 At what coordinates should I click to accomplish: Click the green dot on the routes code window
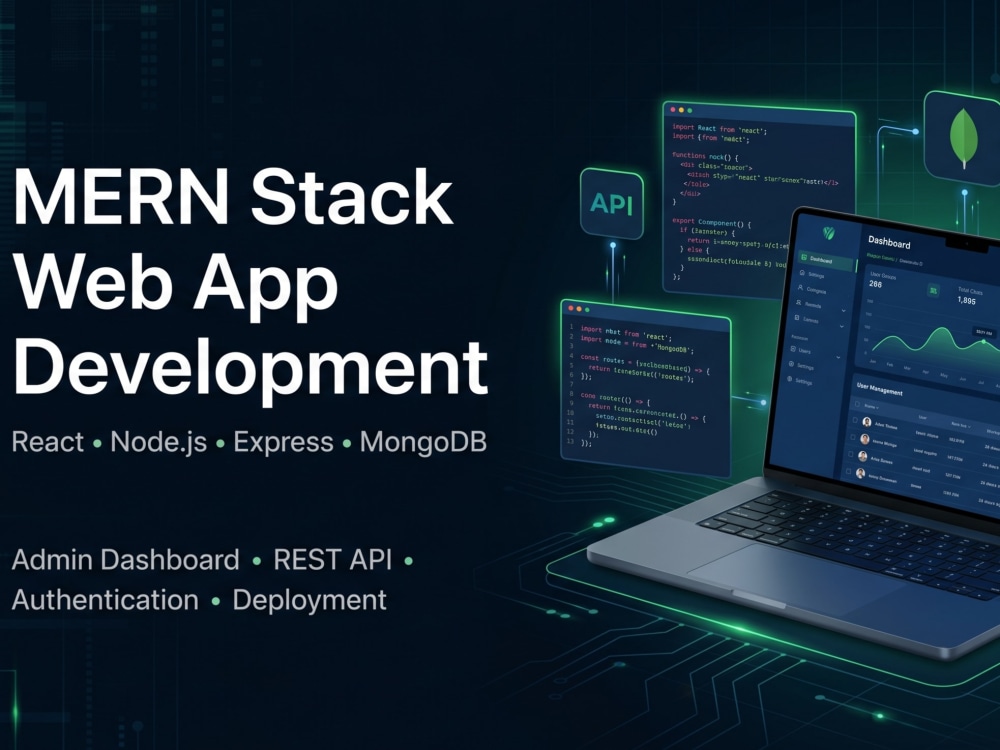(x=587, y=309)
